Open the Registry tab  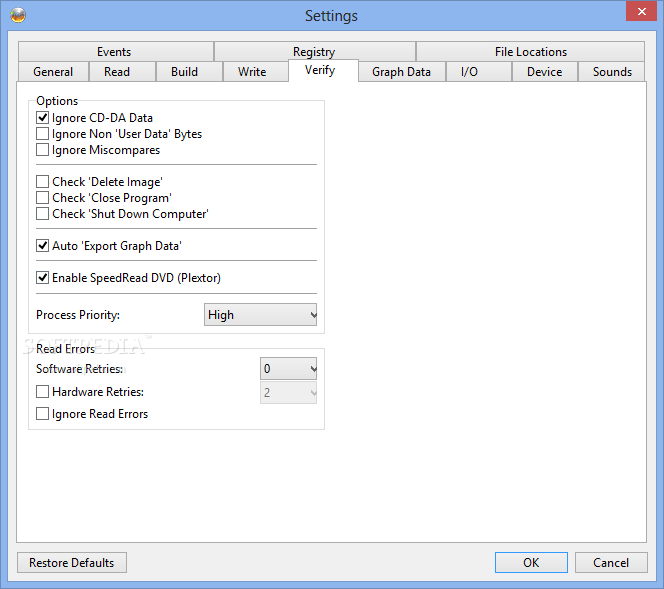coord(314,51)
